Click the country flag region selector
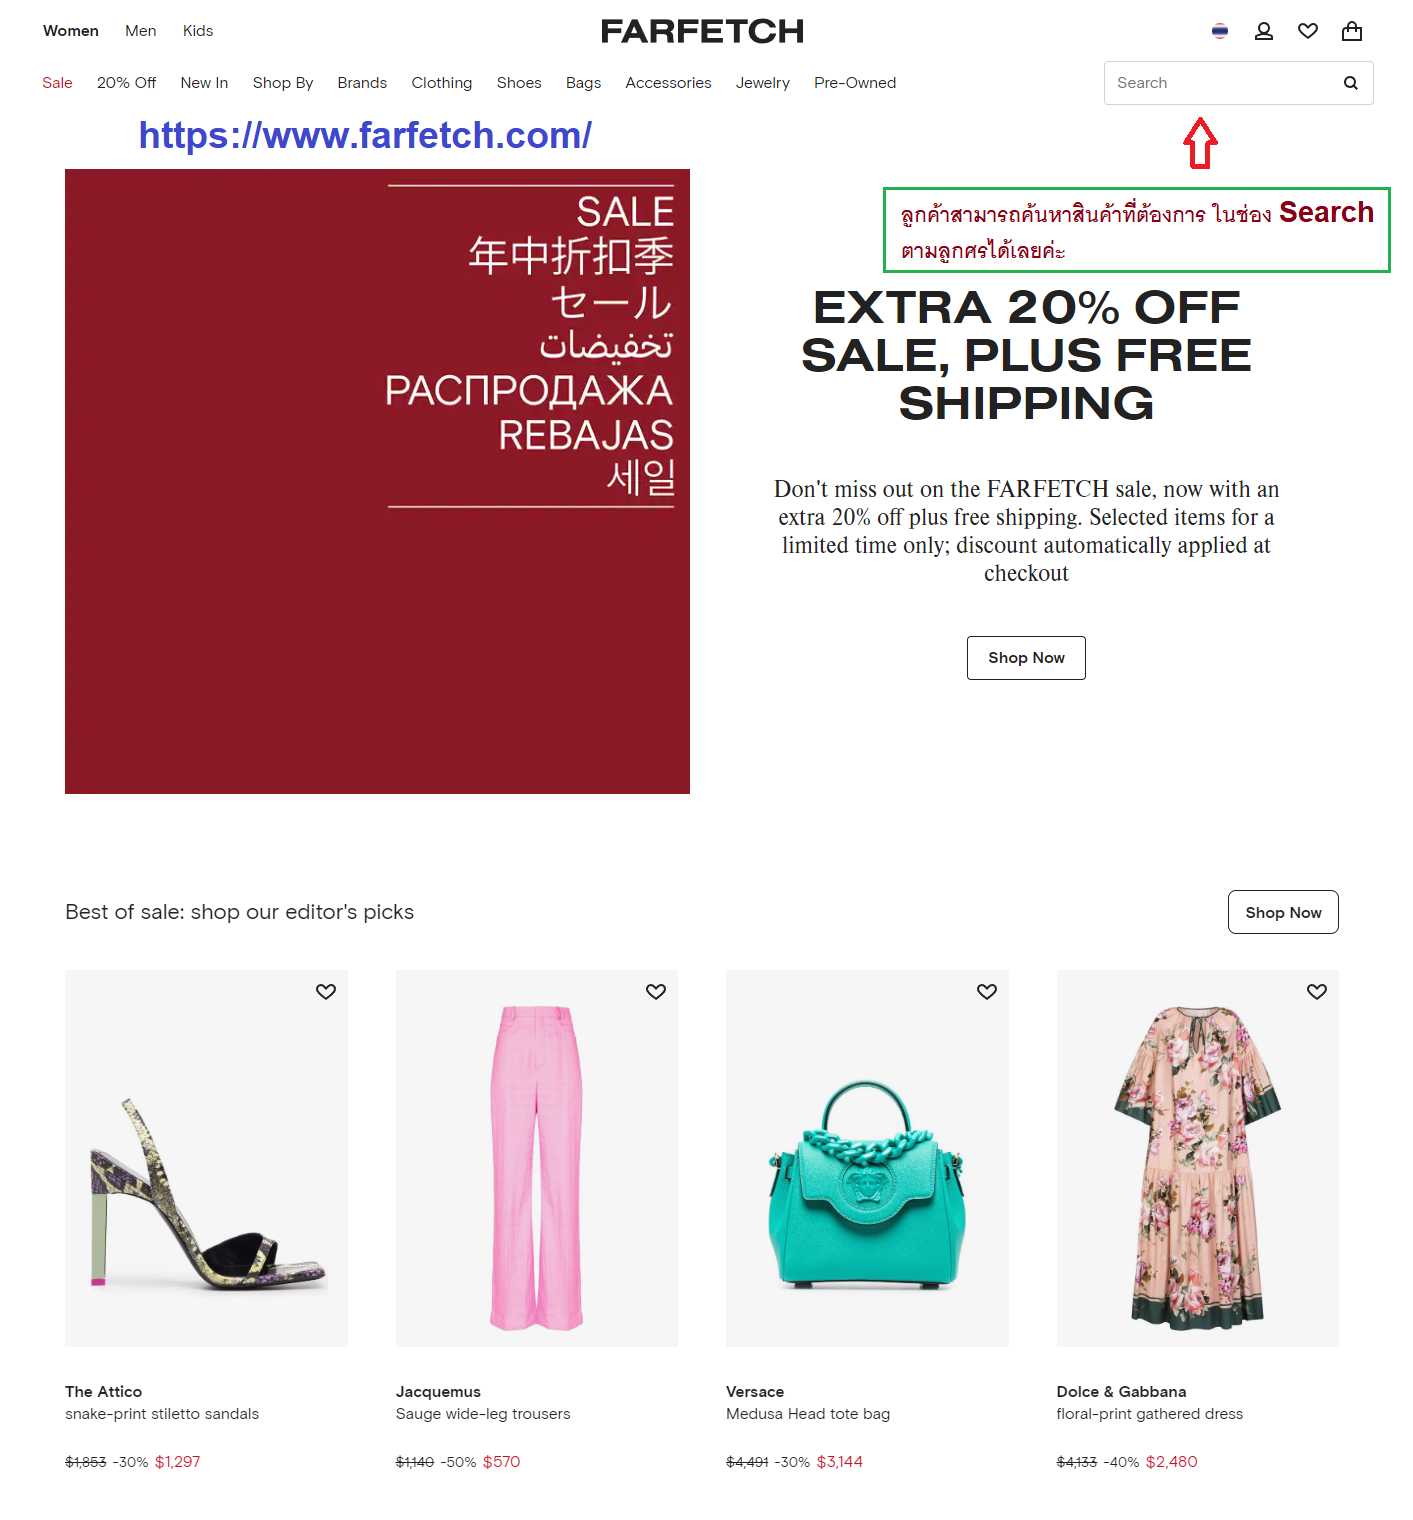This screenshot has width=1413, height=1520. pyautogui.click(x=1219, y=31)
